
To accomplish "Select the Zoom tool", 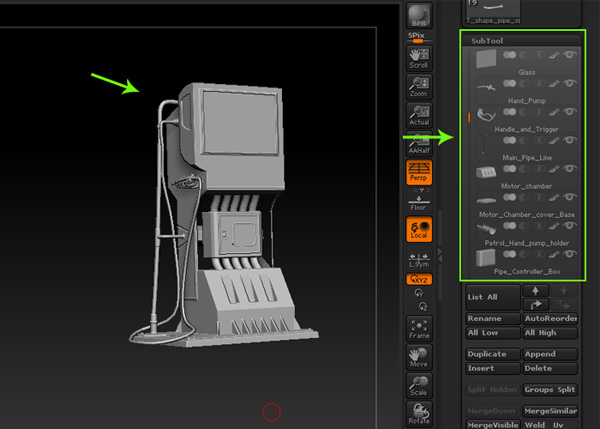I will coord(418,87).
